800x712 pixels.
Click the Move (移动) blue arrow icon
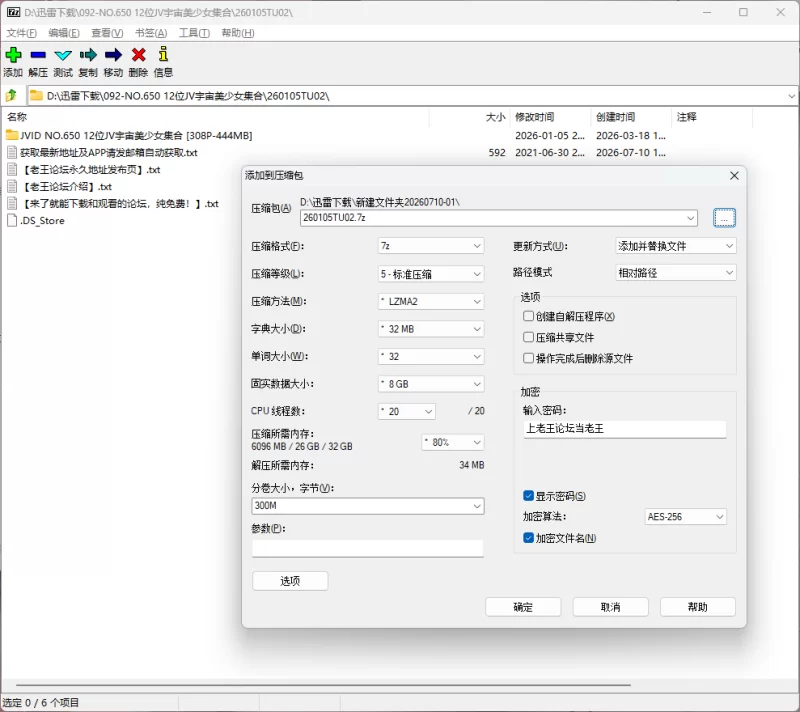(113, 55)
